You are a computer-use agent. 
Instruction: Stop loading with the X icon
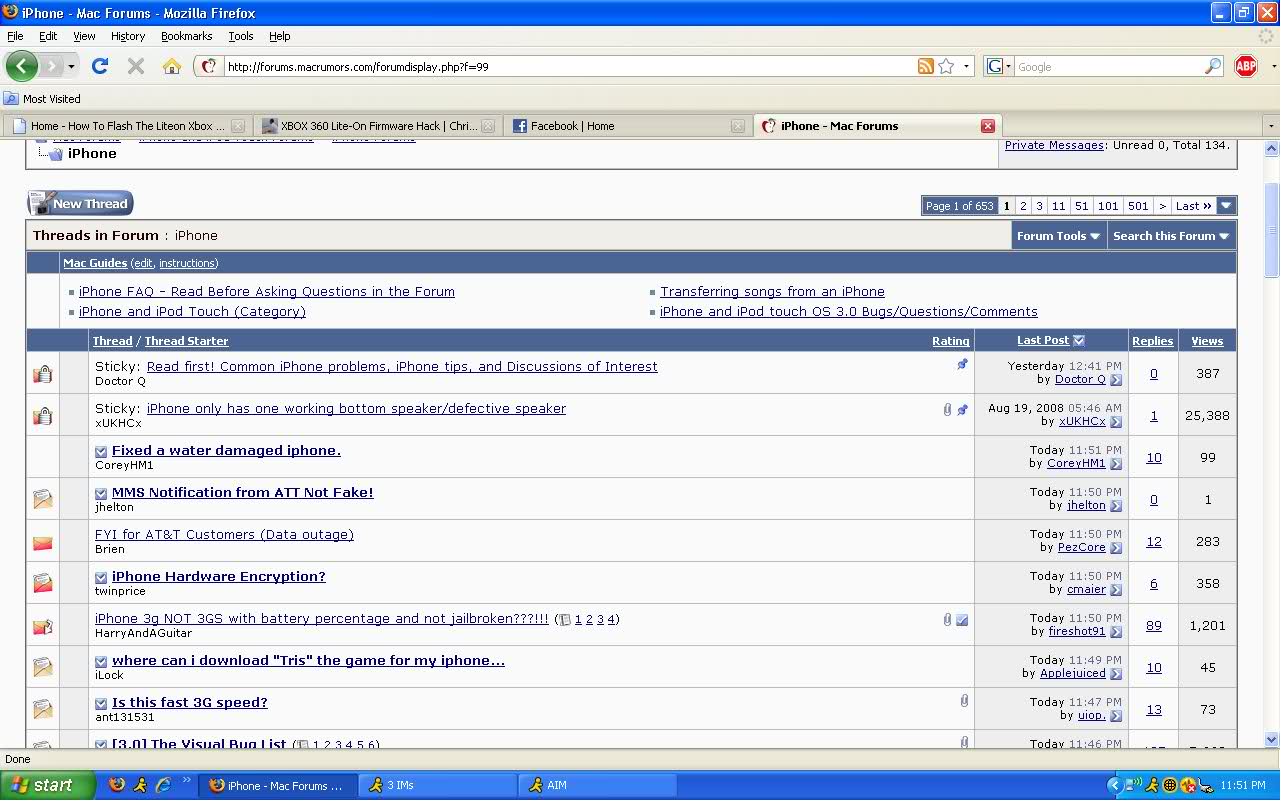136,66
